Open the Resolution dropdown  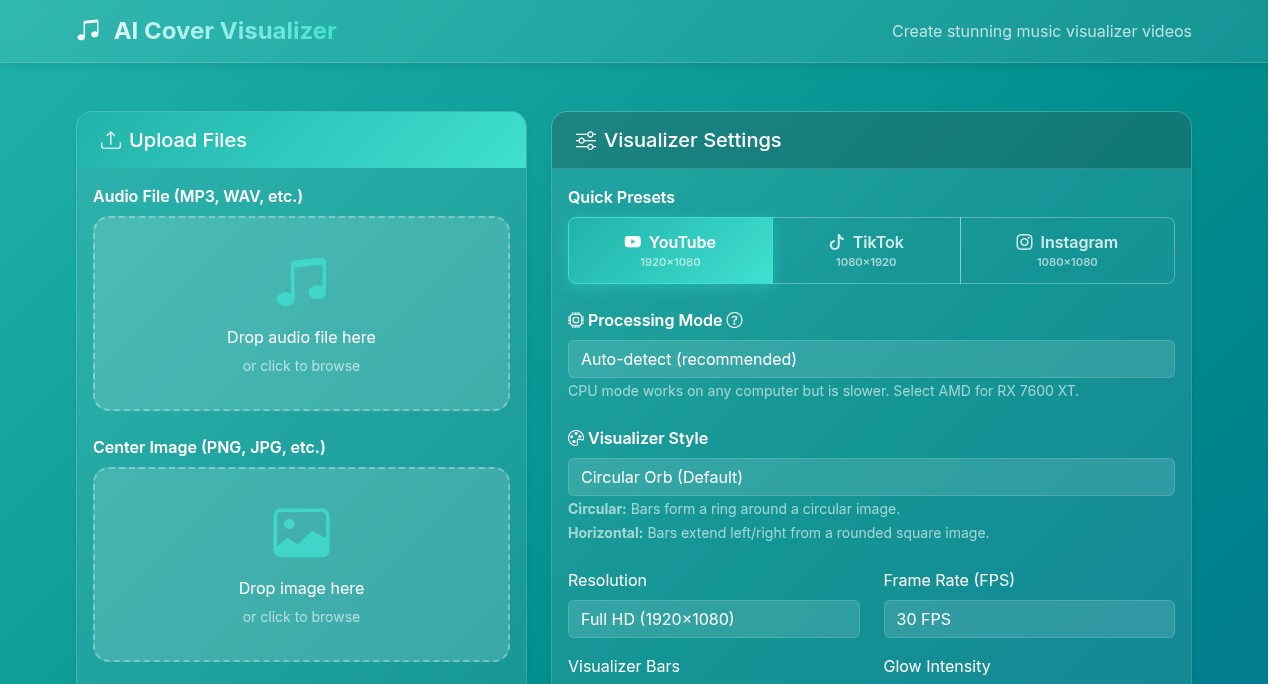click(714, 619)
